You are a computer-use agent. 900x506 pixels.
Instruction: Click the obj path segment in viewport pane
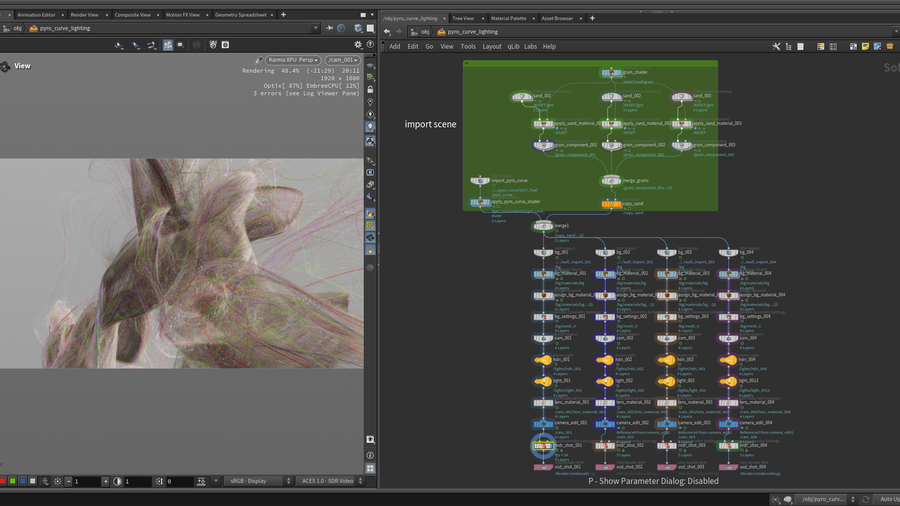[x=16, y=29]
